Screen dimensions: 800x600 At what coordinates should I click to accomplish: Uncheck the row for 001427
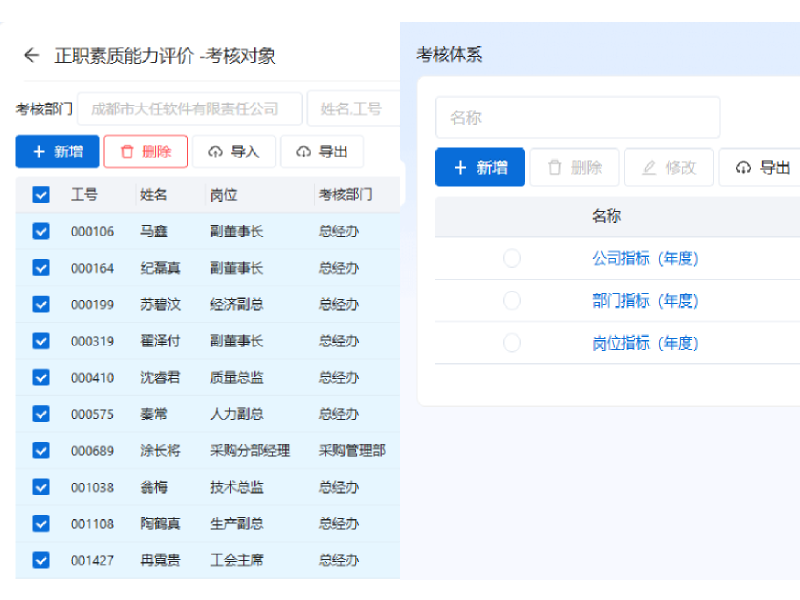41,560
